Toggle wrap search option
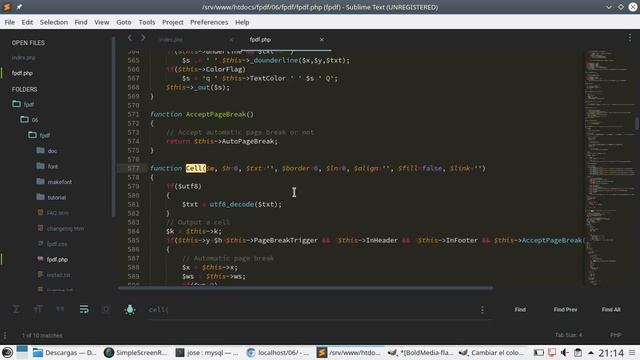Screen dimensions: 640x360 coord(84,309)
